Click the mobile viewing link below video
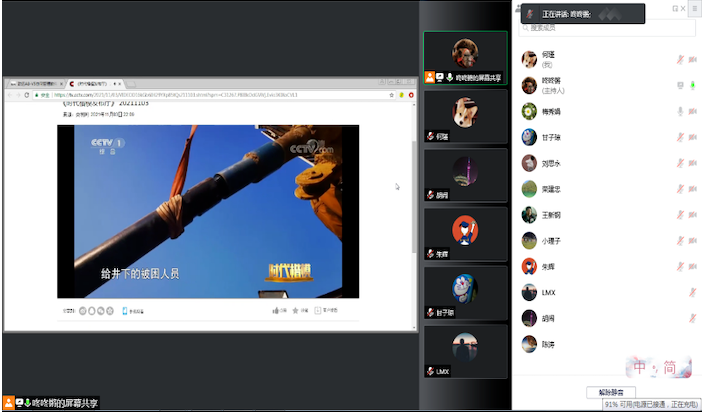 coord(133,311)
